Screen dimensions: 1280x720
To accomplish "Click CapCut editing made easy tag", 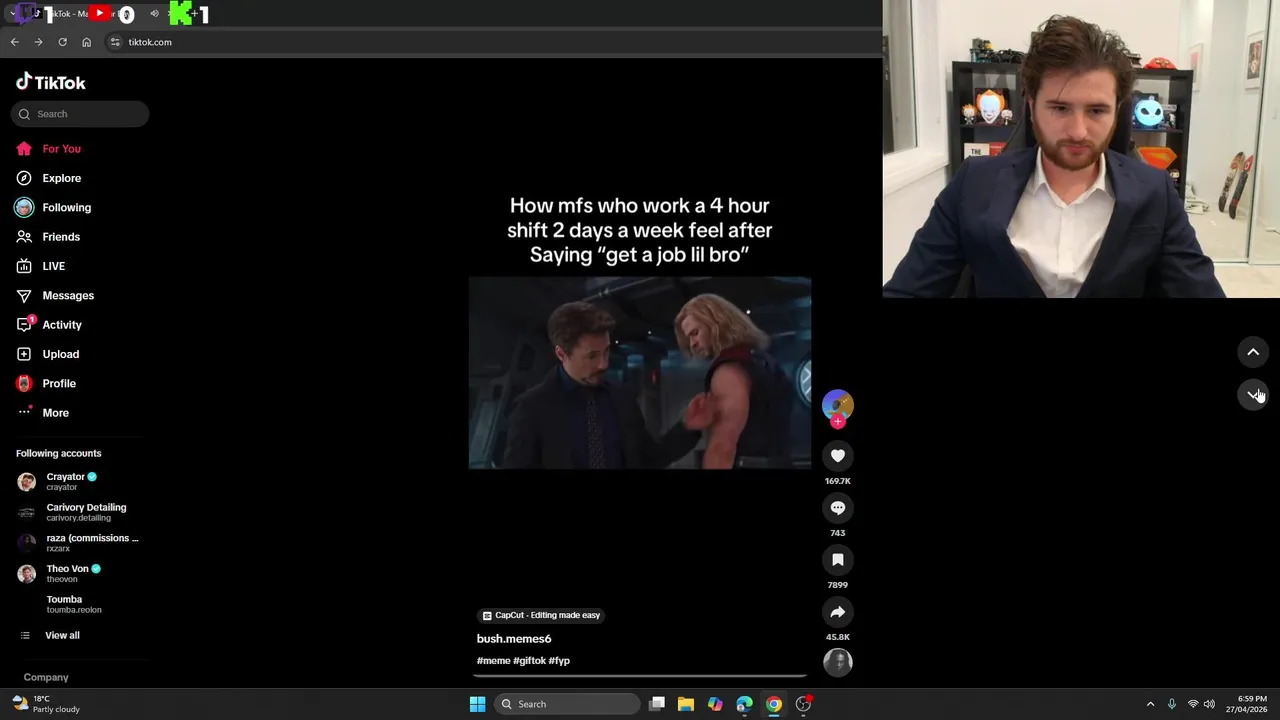I will pyautogui.click(x=541, y=616).
